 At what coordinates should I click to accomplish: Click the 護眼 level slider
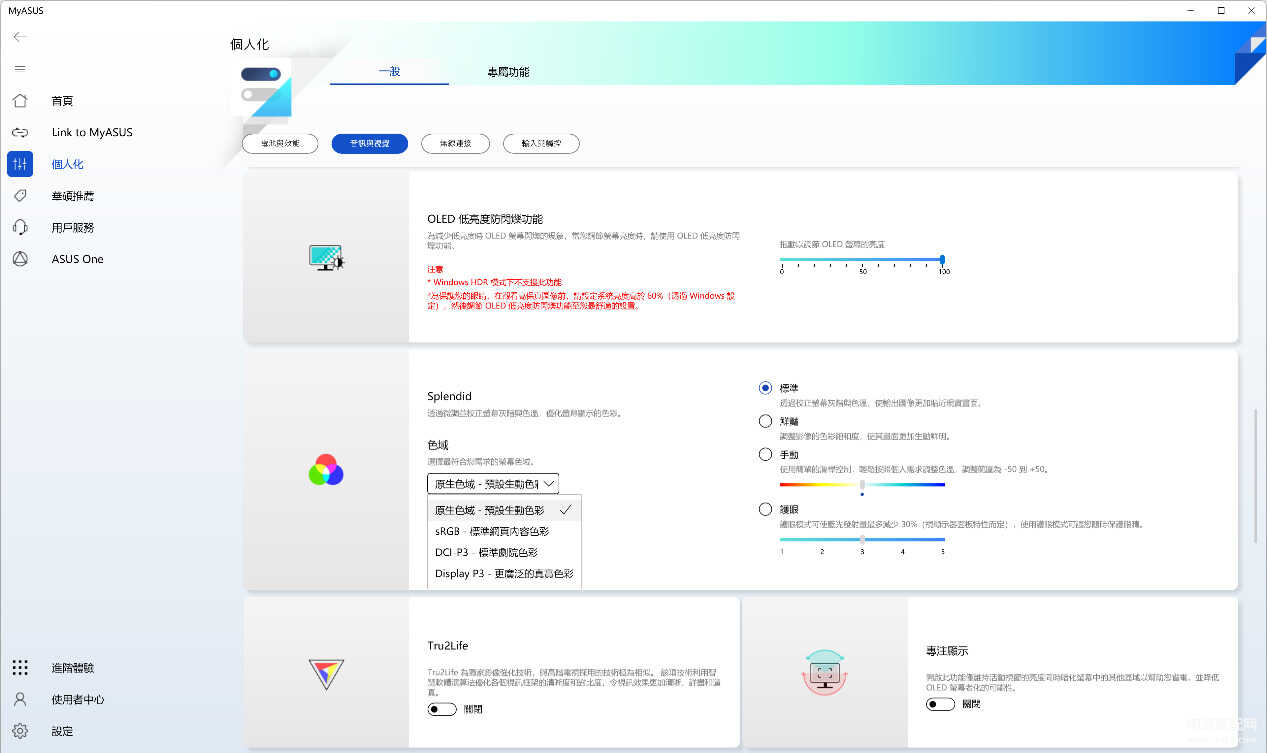(862, 540)
